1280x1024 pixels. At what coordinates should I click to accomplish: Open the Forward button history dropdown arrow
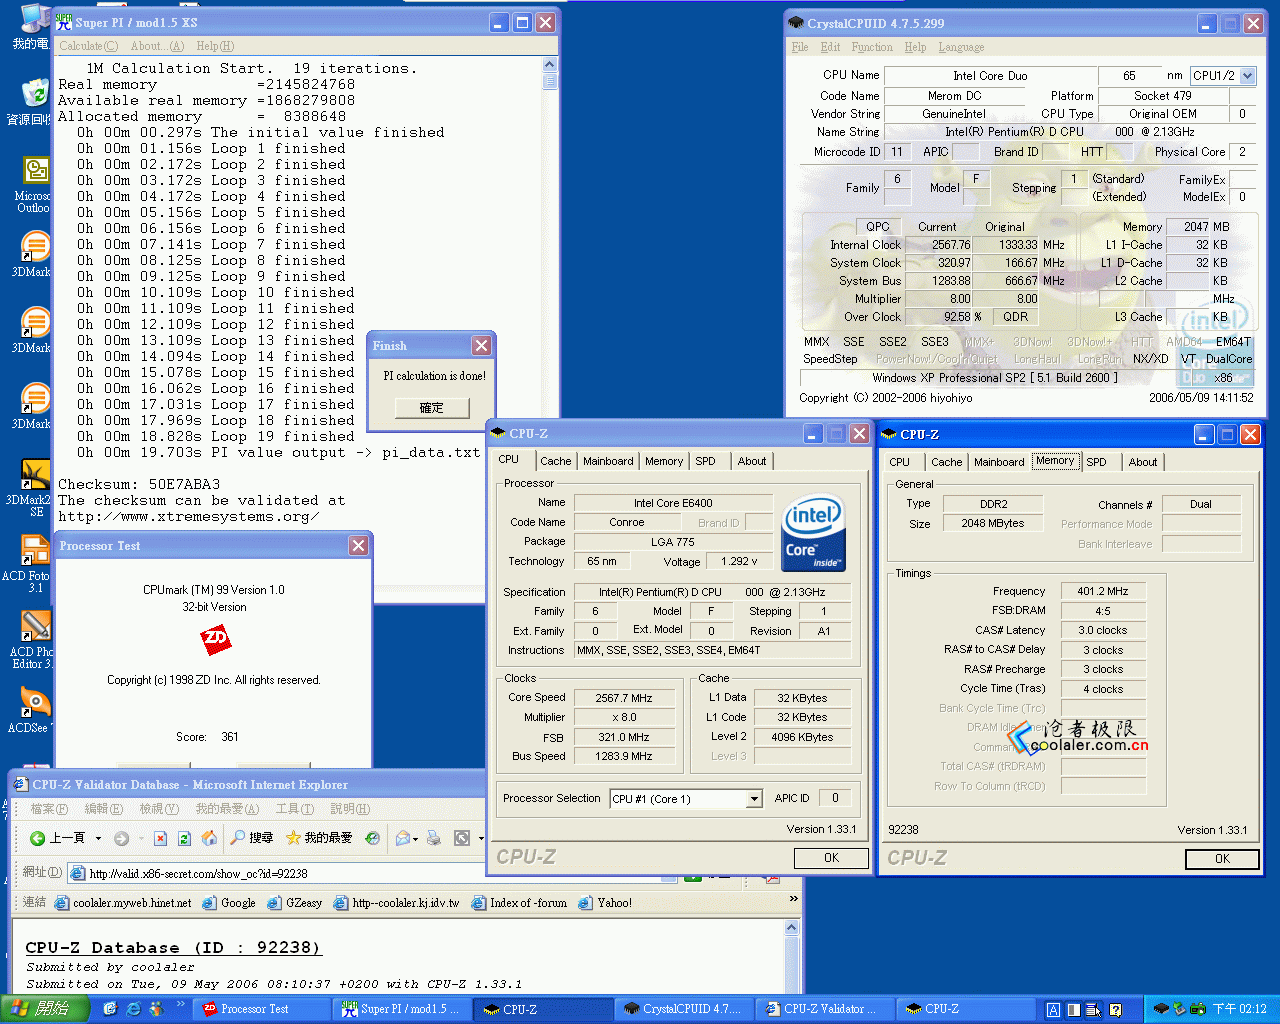click(x=141, y=838)
